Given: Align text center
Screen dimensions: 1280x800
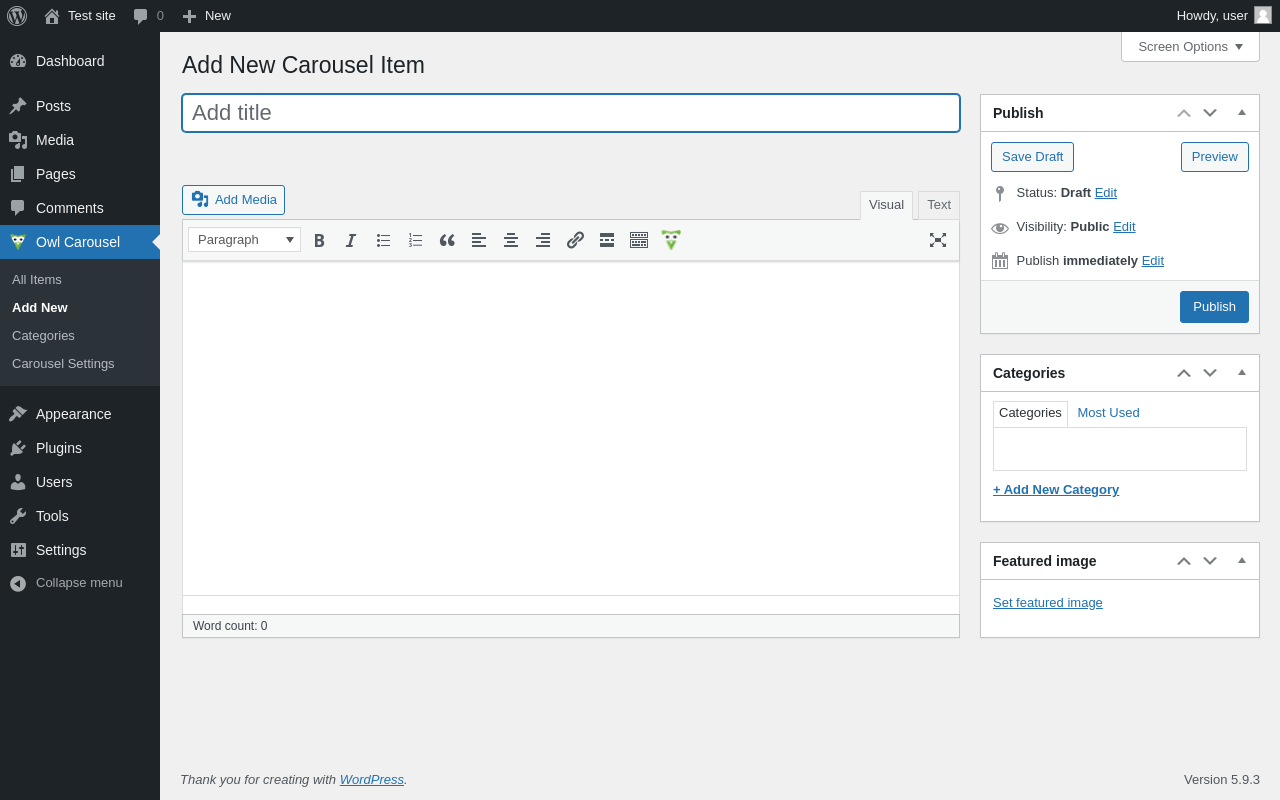Looking at the screenshot, I should tap(511, 240).
